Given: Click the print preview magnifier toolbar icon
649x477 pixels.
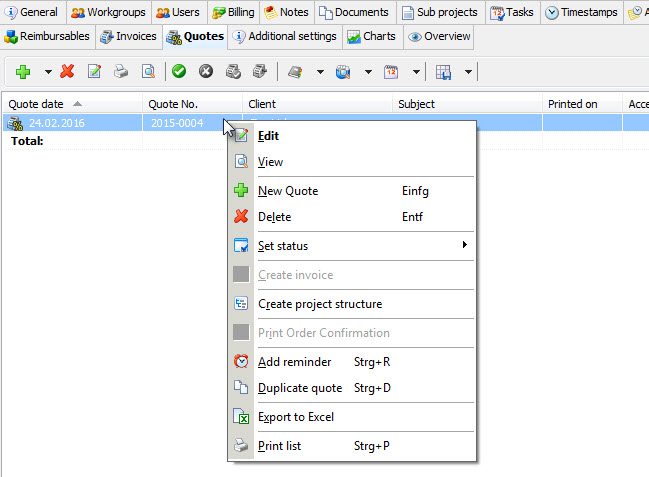Looking at the screenshot, I should pos(148,72).
